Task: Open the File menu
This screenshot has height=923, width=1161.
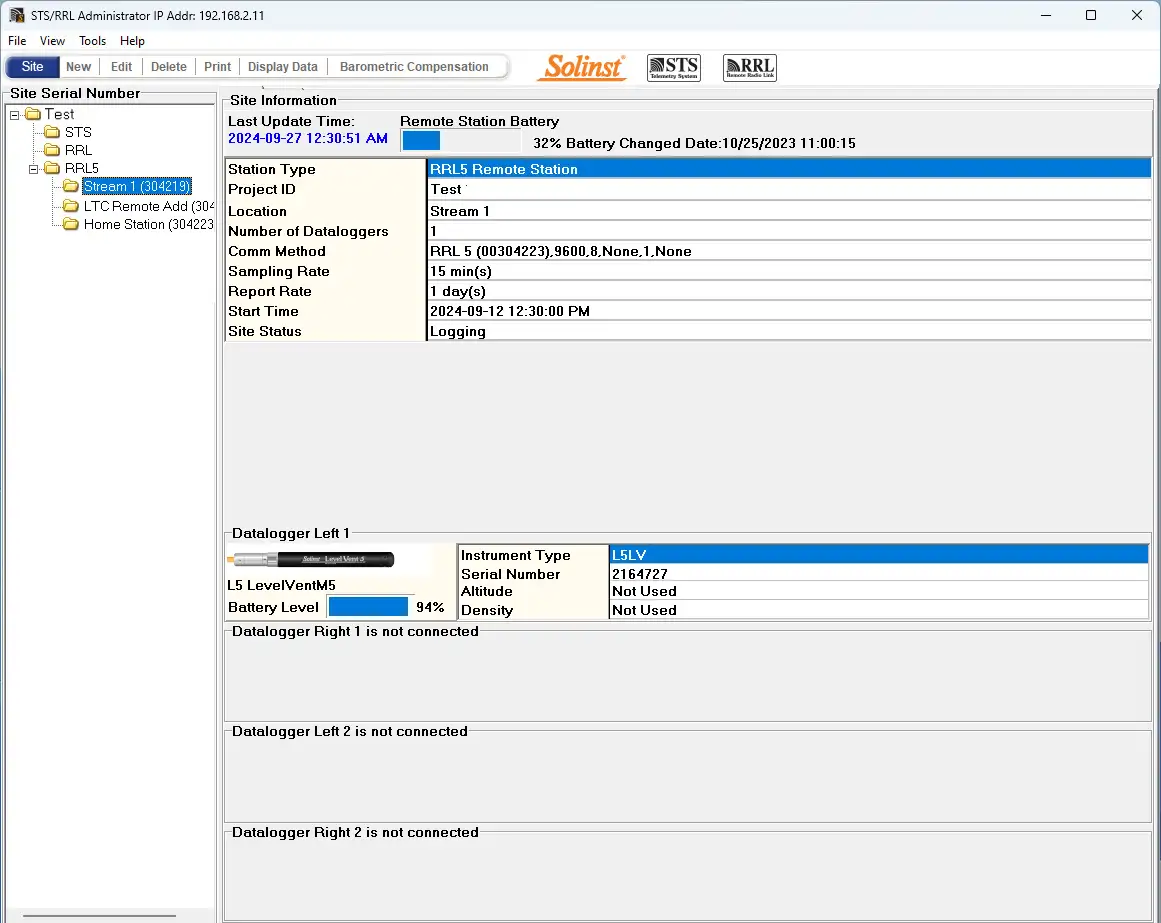Action: 17,41
